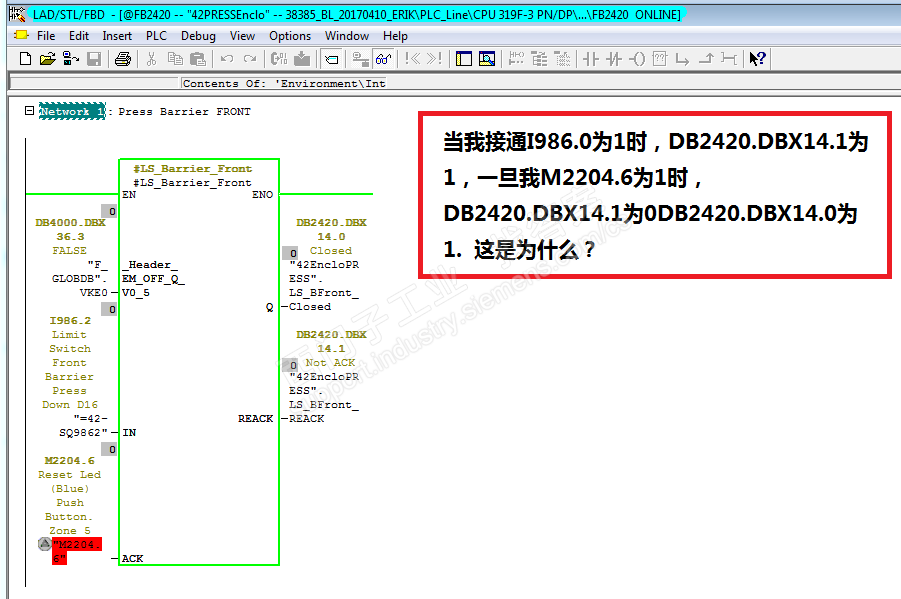The image size is (901, 599).
Task: Select the highlighted Network 1 label
Action: [72, 112]
